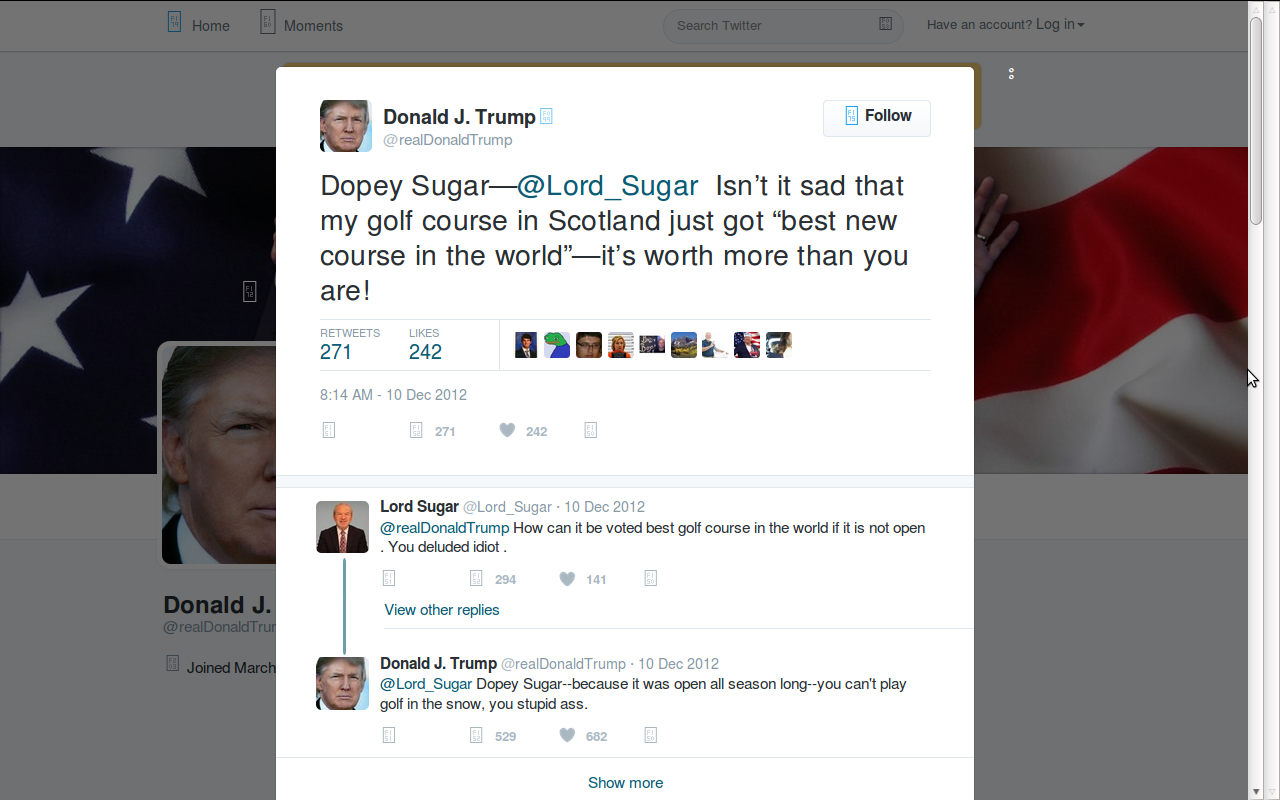Screen dimensions: 1280x800
Task: Show more replies in the thread
Action: 625,782
